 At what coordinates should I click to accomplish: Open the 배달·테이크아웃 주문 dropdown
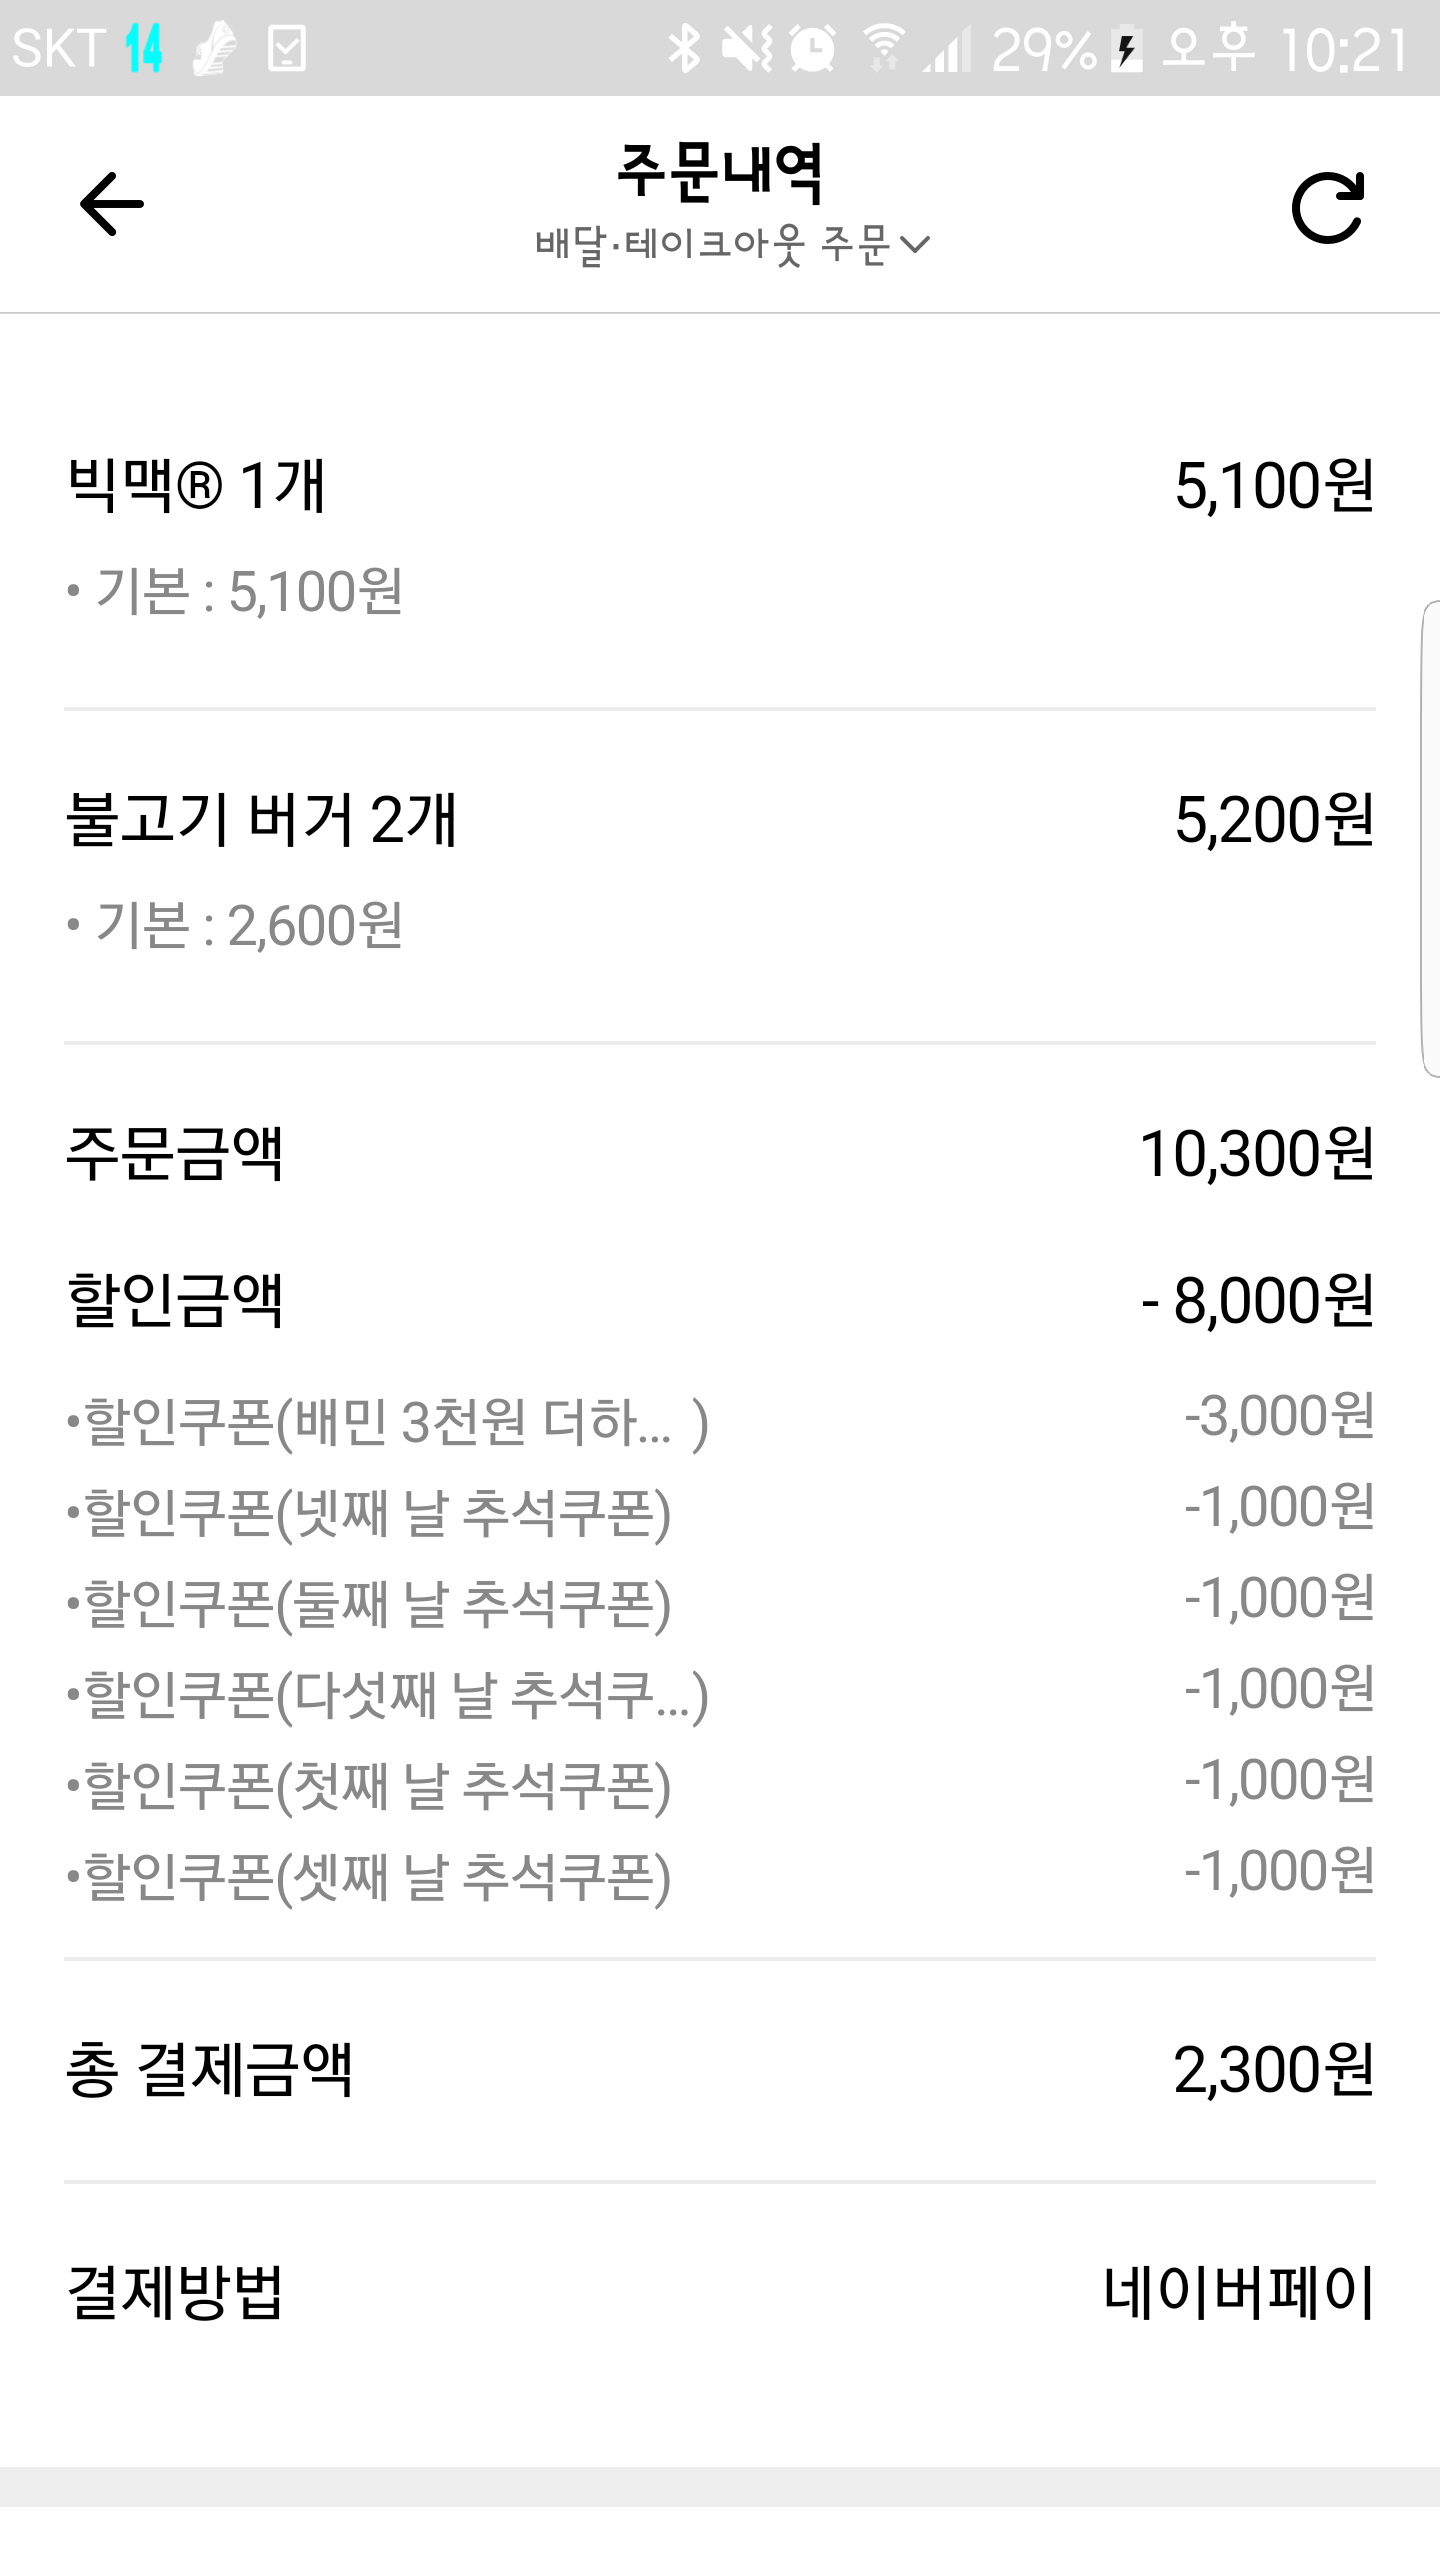coord(732,244)
